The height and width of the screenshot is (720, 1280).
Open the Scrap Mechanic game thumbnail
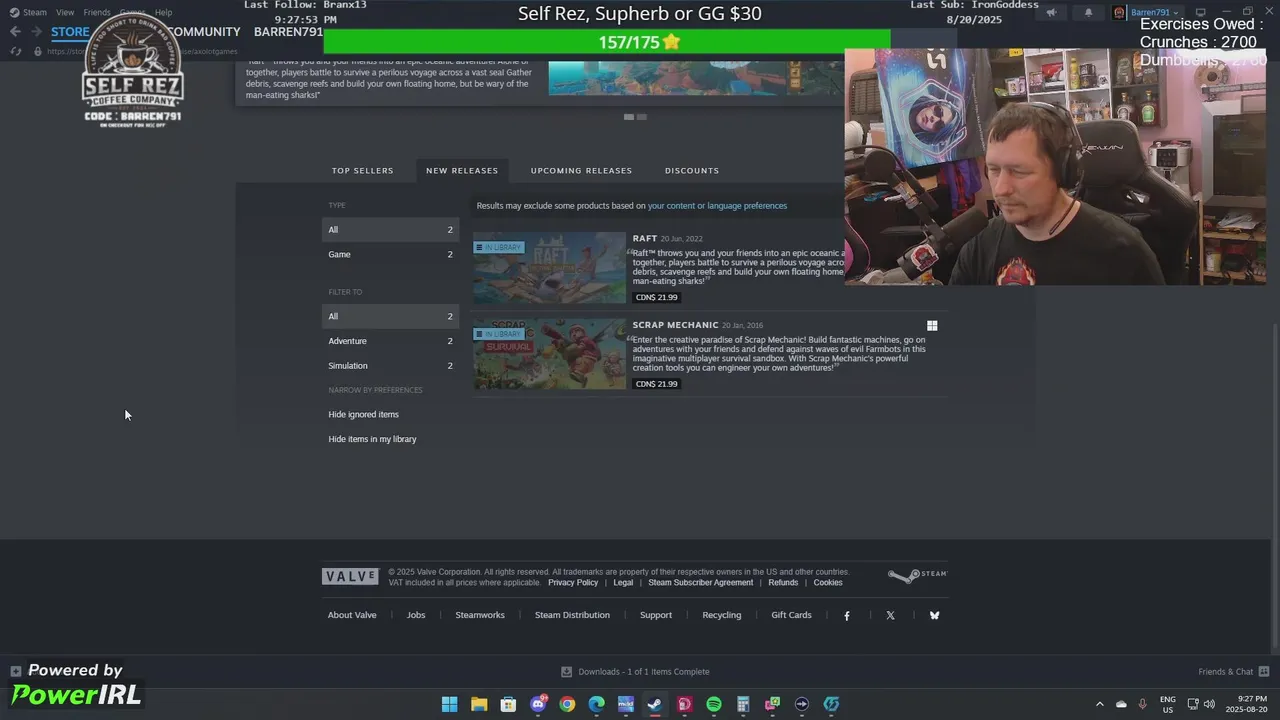point(549,354)
